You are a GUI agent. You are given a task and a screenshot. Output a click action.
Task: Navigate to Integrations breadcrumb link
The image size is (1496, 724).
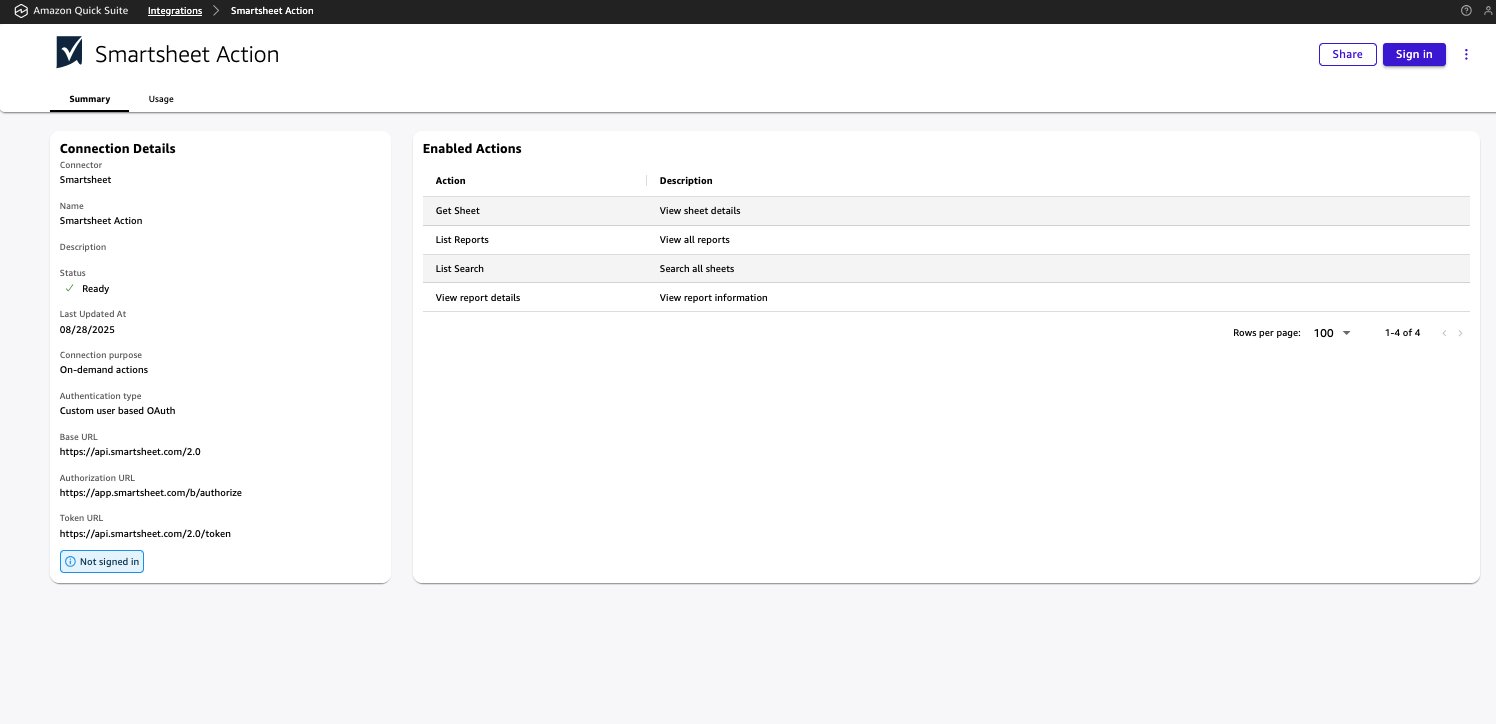[x=174, y=11]
